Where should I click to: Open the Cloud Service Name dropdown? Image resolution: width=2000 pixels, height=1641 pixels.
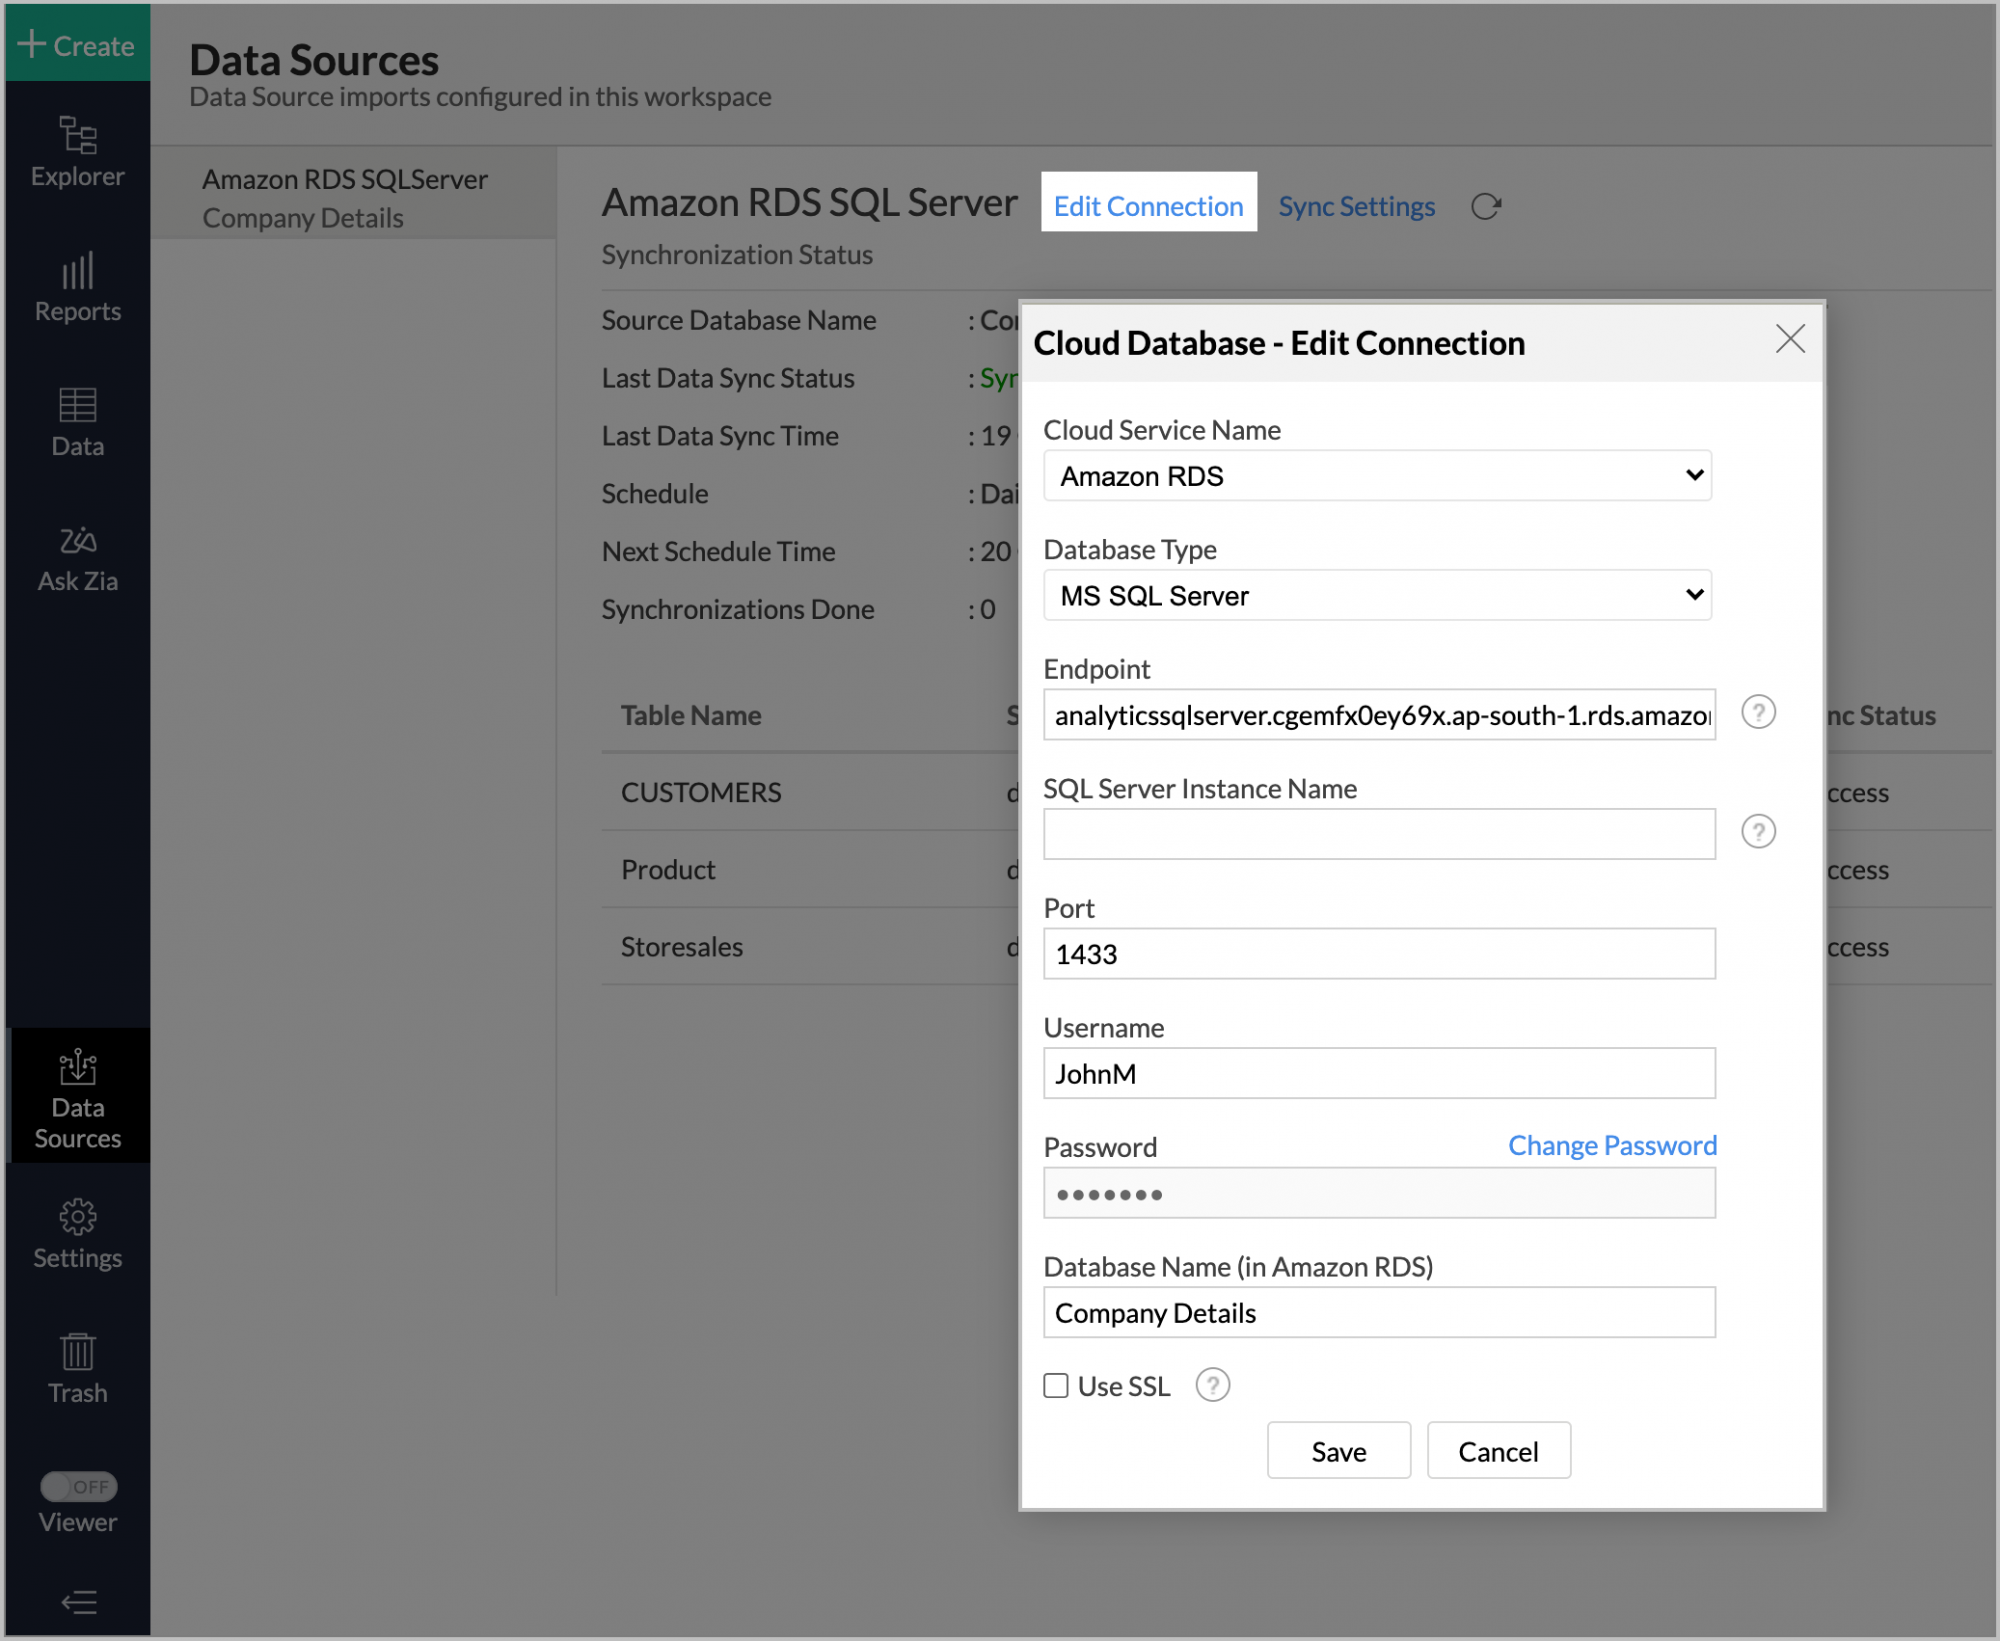1376,475
